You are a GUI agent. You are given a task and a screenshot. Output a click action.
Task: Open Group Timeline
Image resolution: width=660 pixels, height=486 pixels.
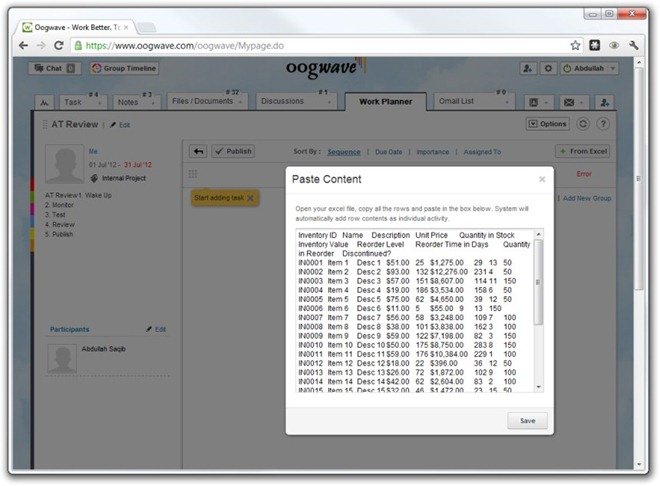tap(125, 68)
